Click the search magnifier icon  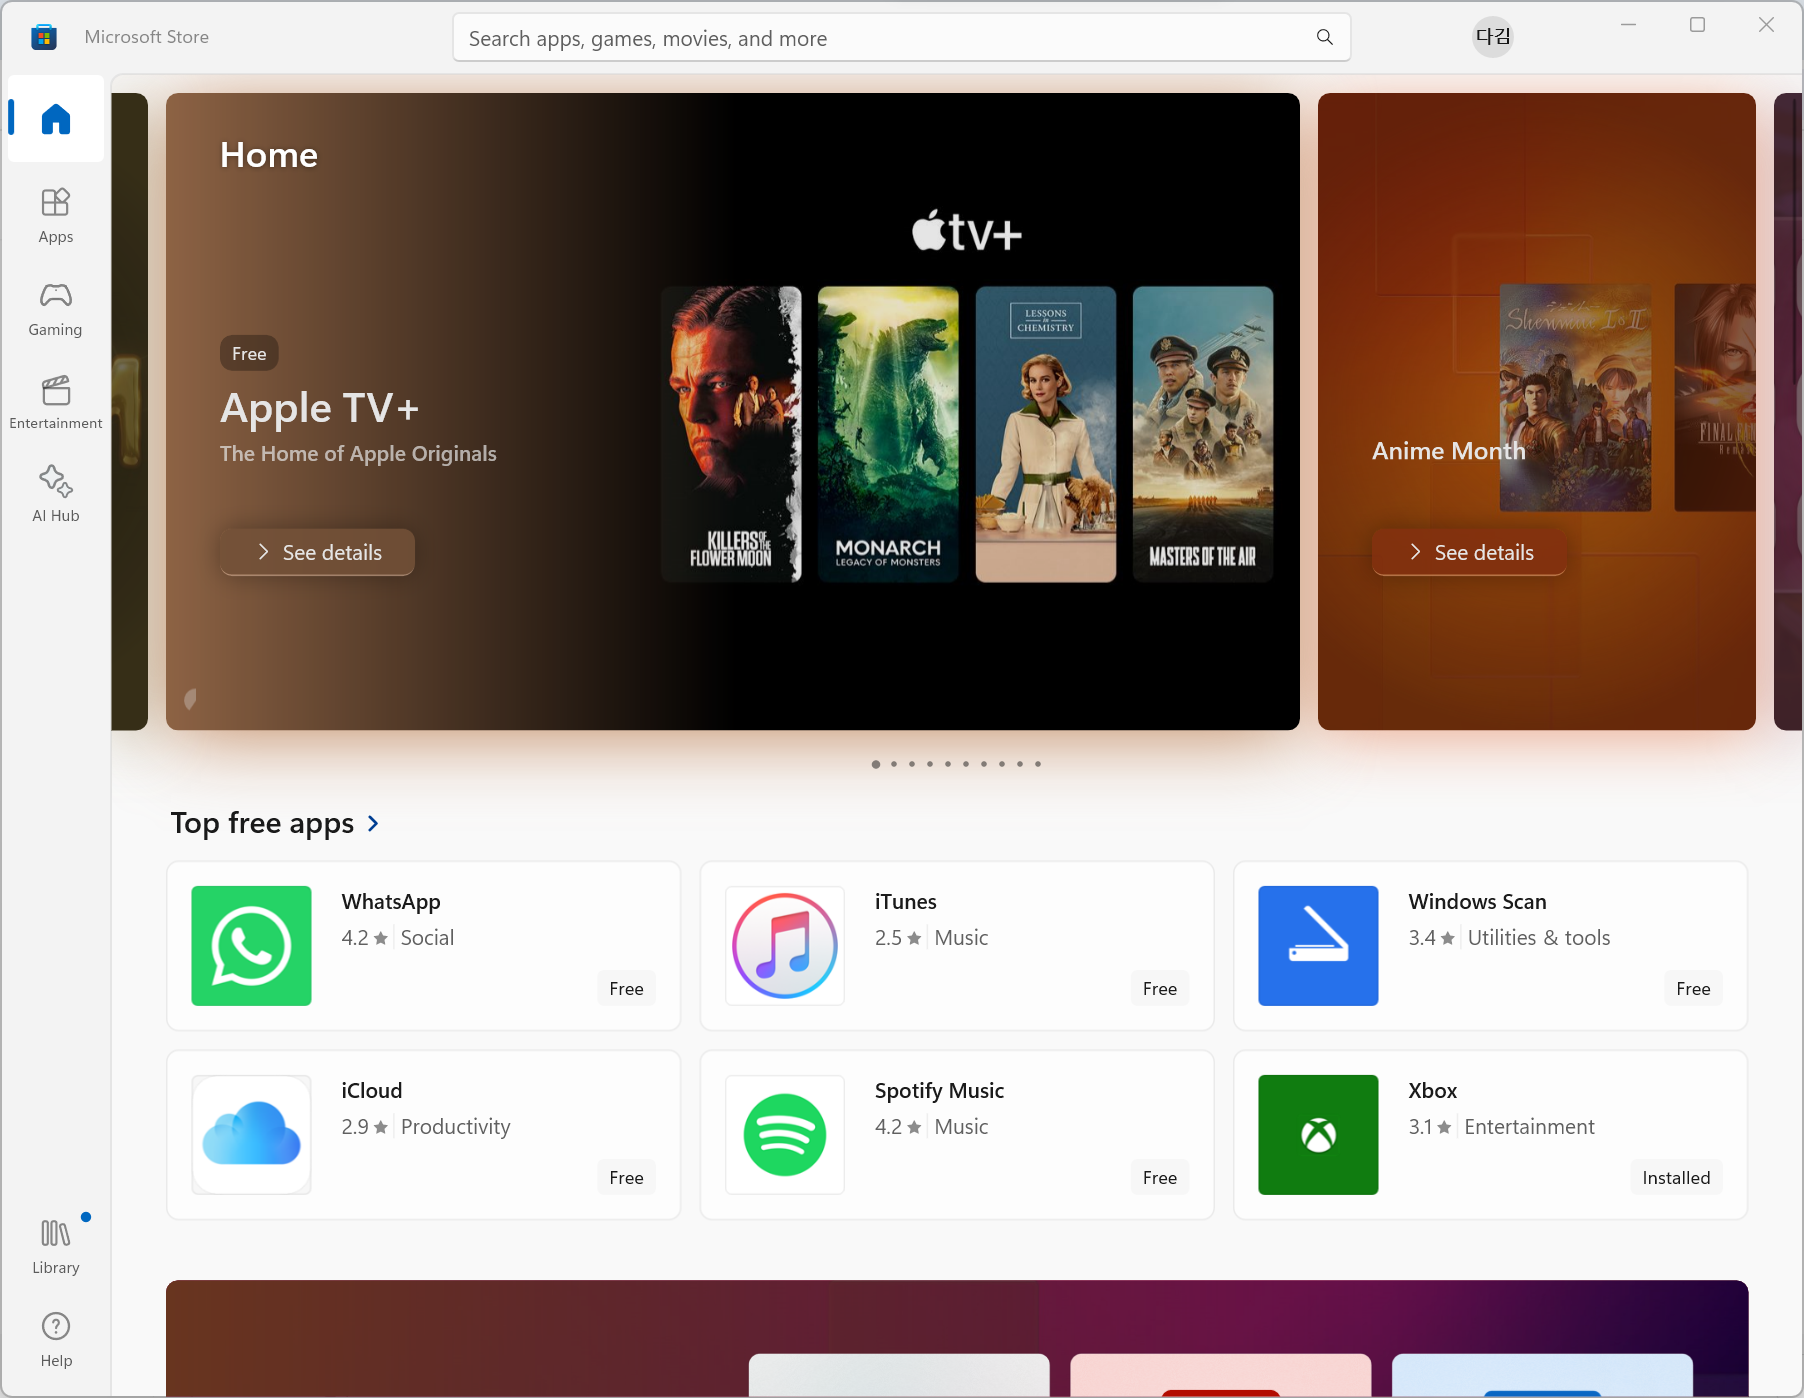1324,37
